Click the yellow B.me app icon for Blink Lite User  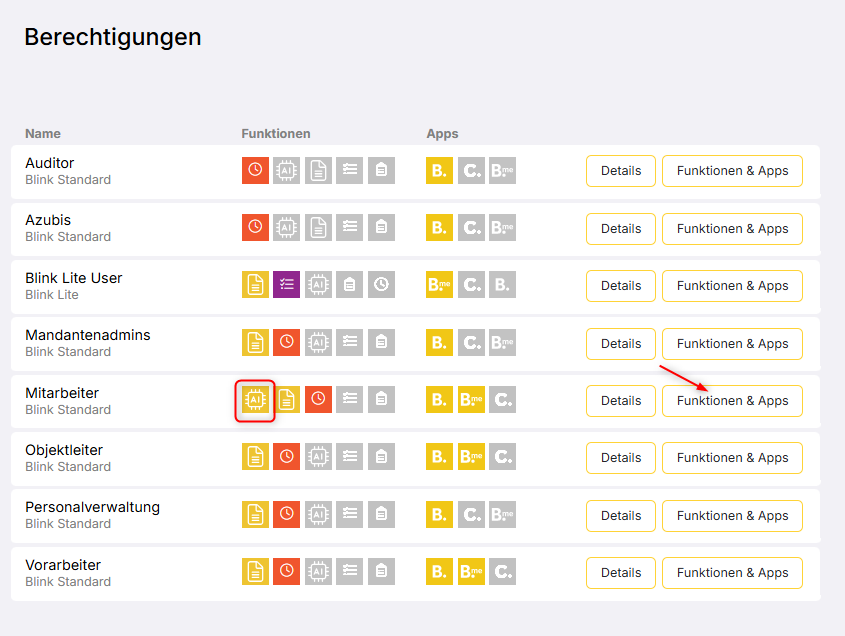(x=439, y=285)
